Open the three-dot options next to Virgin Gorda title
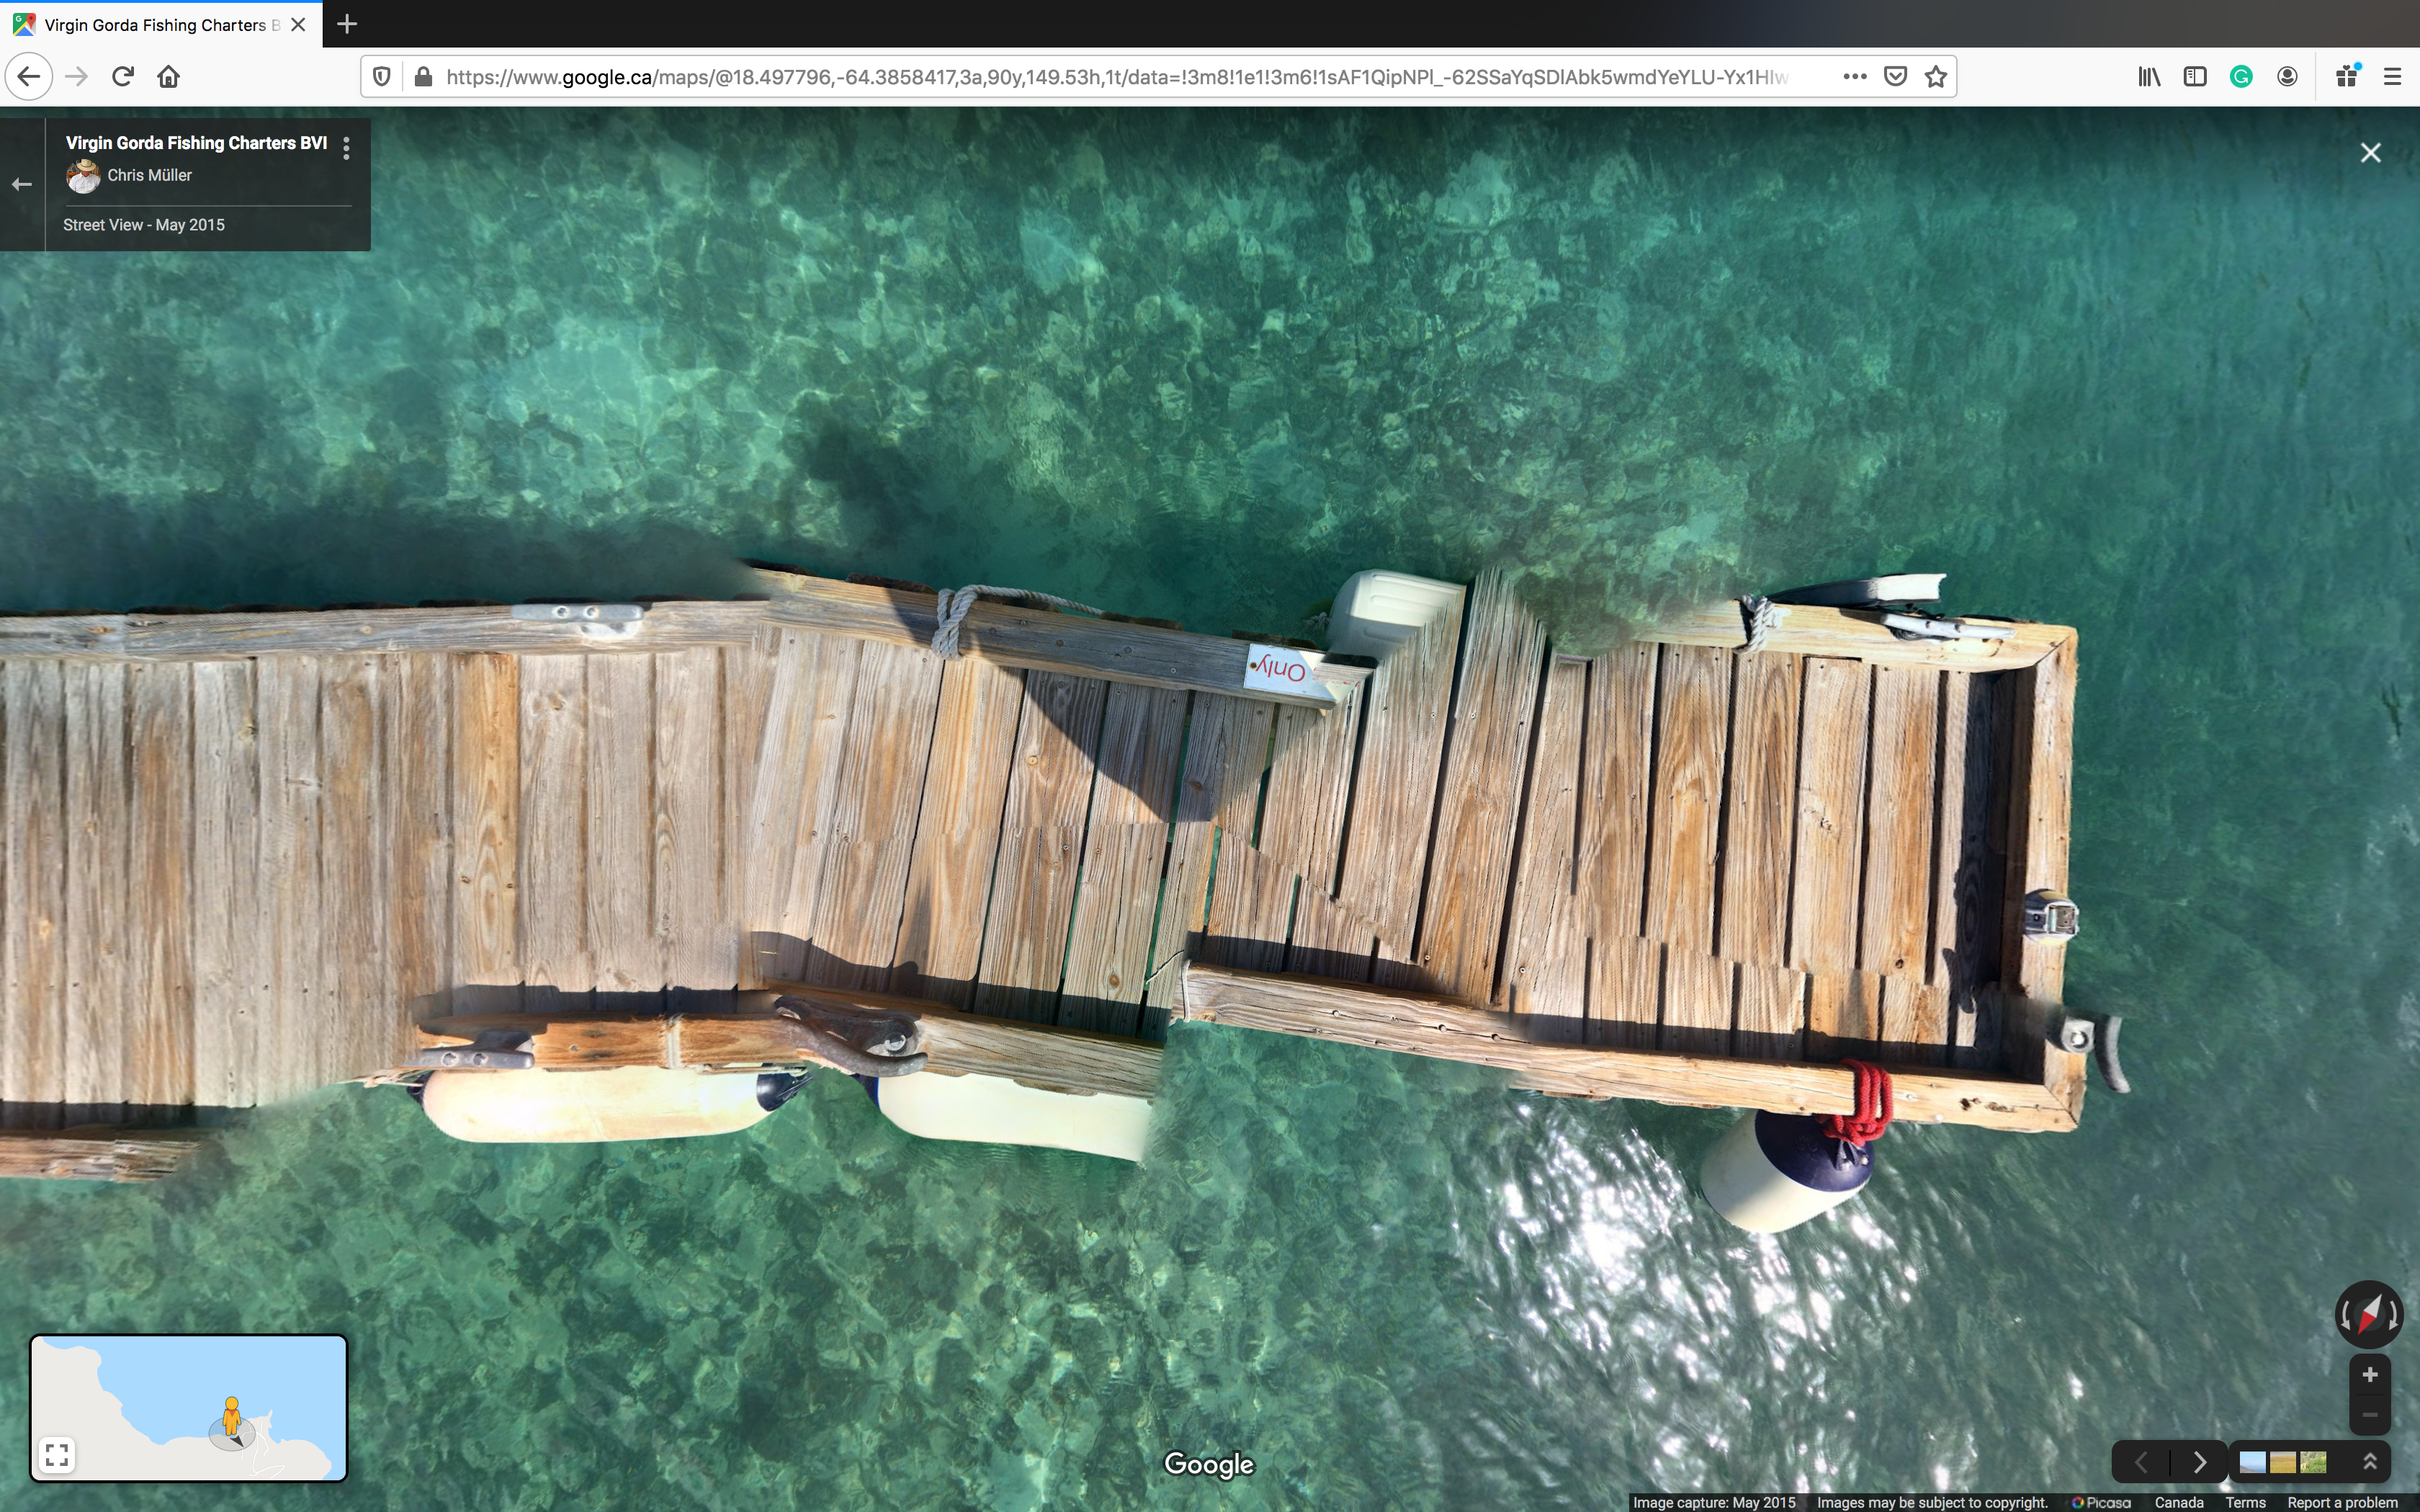The width and height of the screenshot is (2420, 1512). [x=346, y=148]
